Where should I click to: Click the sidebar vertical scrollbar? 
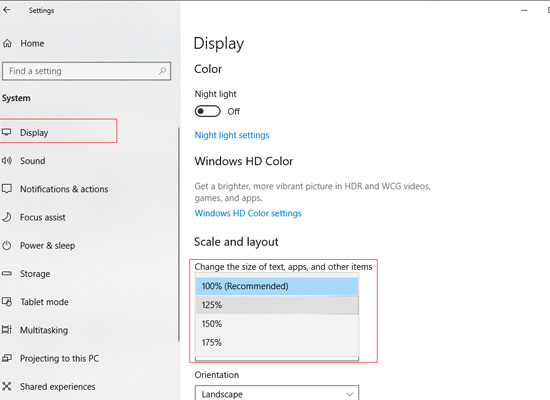pos(179,234)
